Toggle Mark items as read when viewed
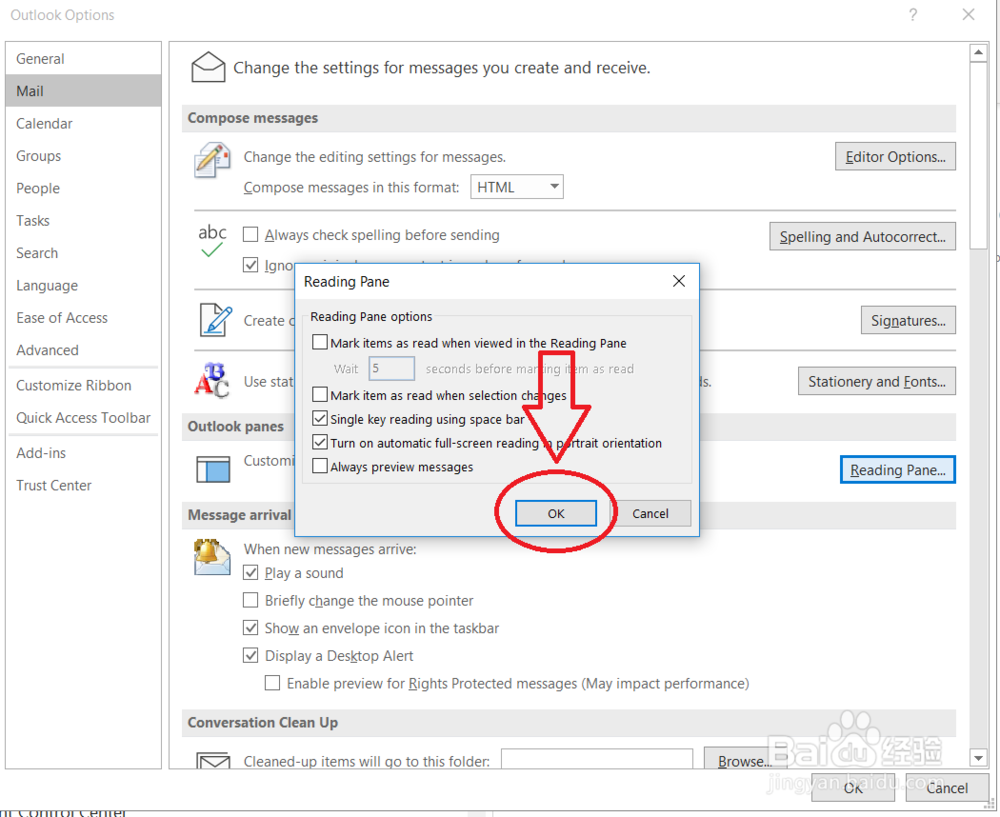 (320, 342)
